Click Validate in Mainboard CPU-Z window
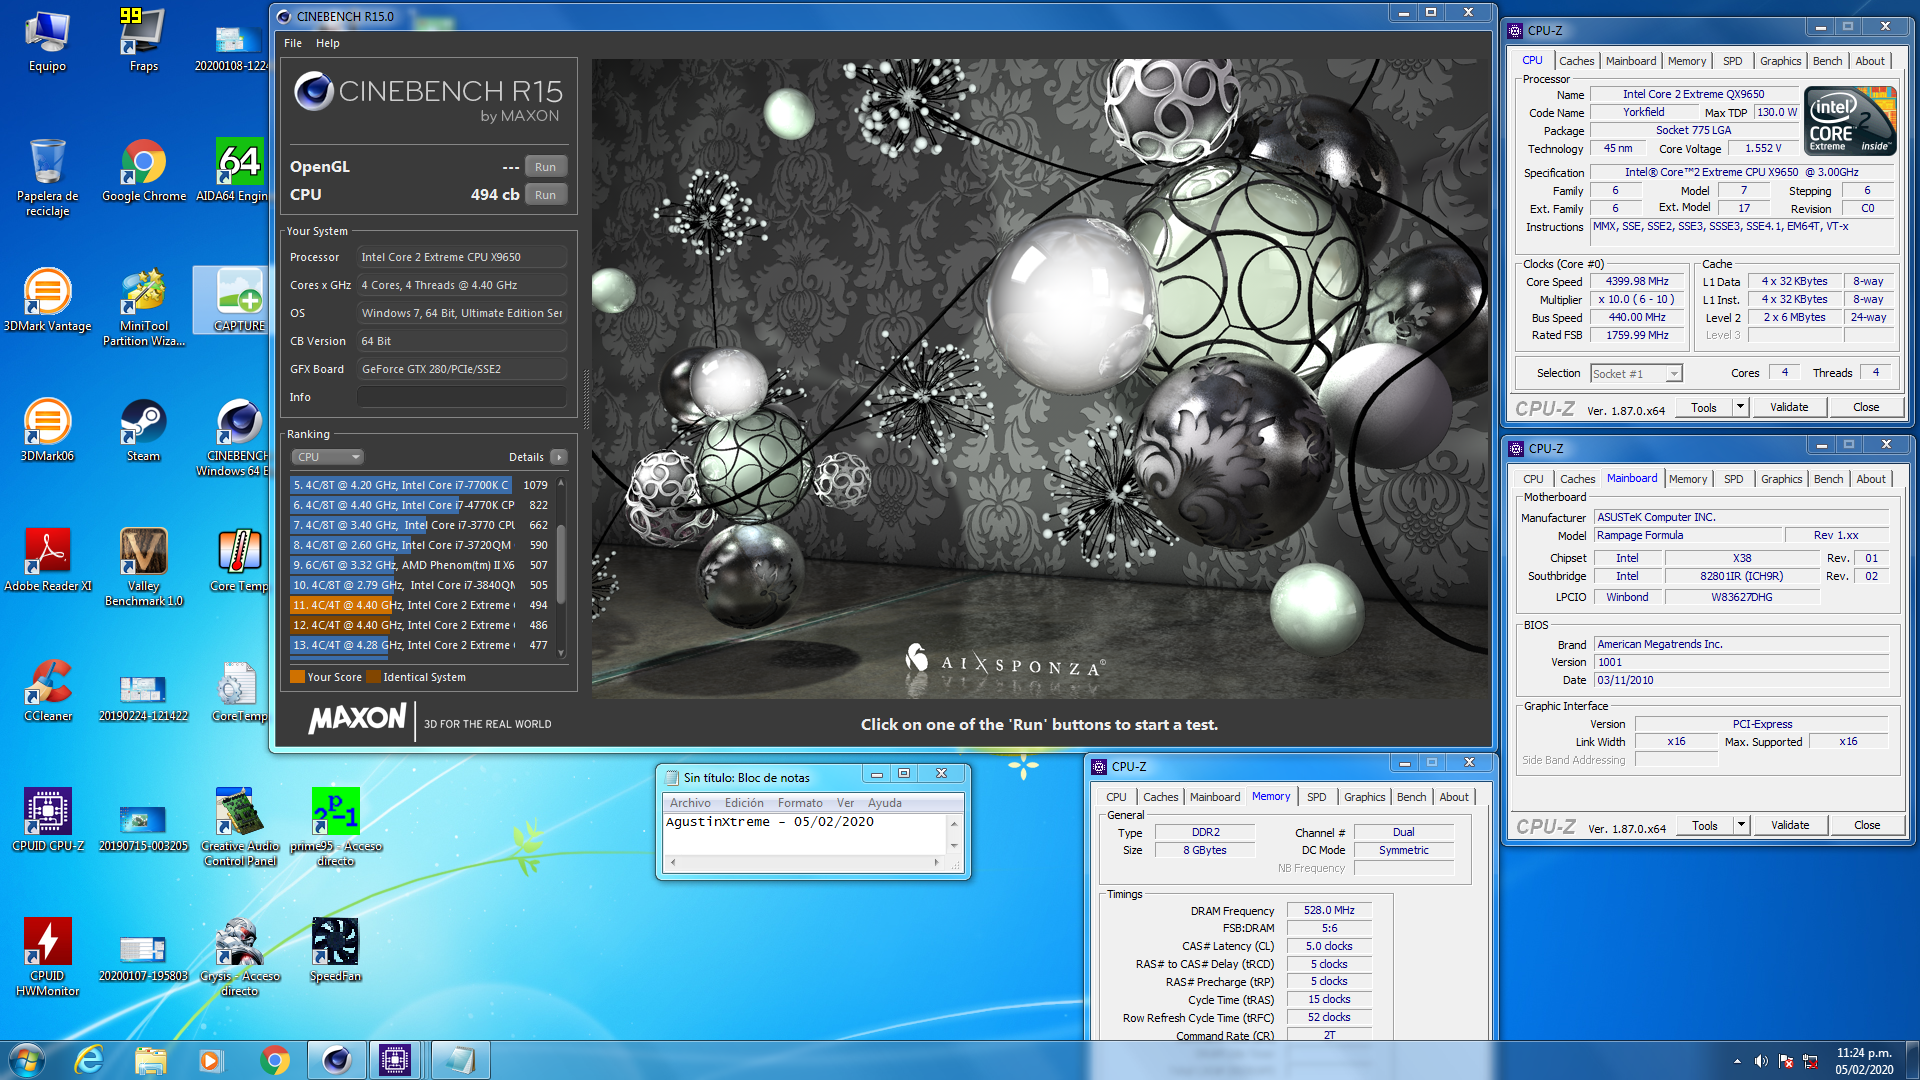1920x1080 pixels. (1790, 825)
